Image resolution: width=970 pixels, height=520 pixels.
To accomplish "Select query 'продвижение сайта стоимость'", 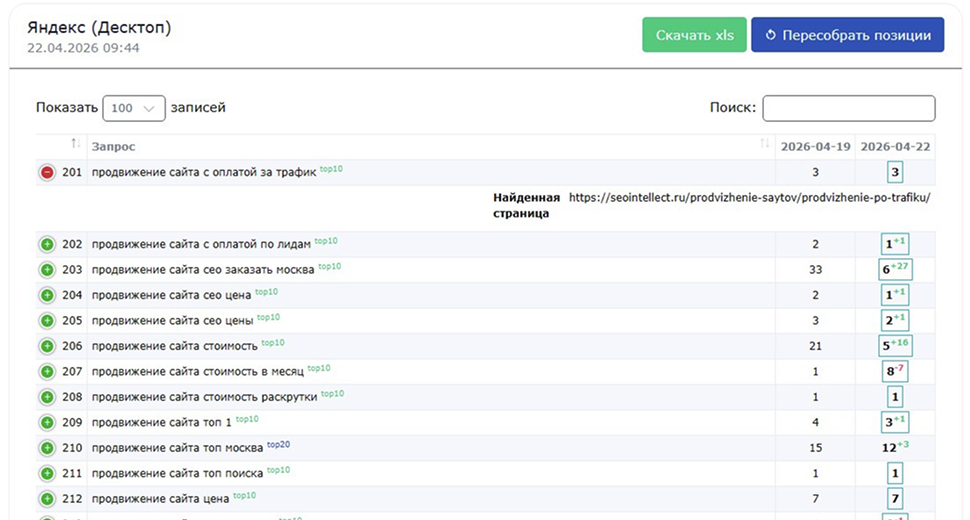I will [x=174, y=346].
